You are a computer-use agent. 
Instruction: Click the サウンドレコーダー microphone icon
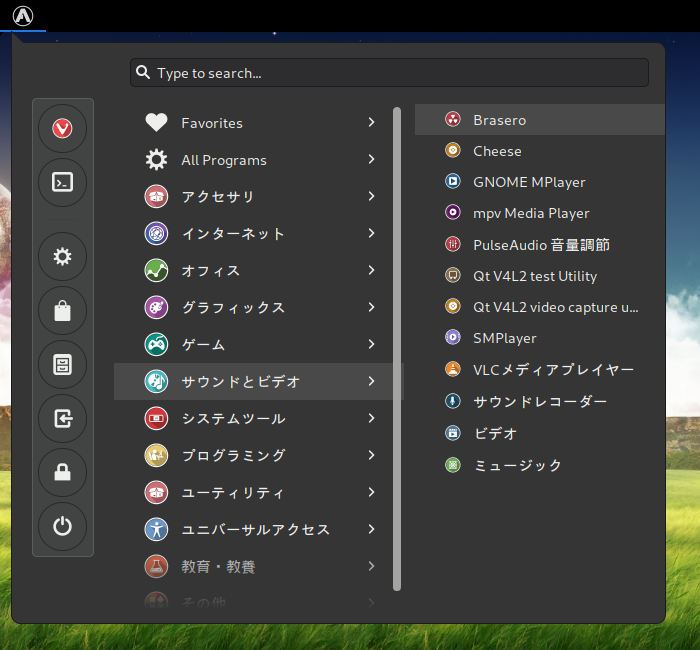[453, 401]
